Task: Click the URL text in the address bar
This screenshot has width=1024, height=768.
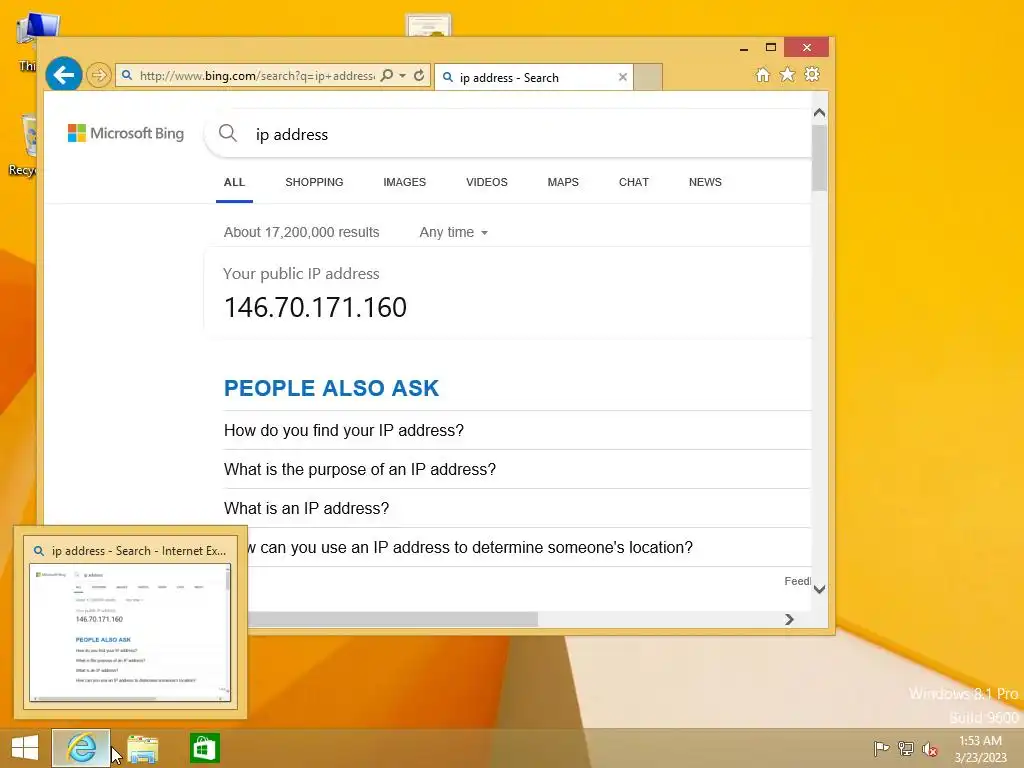Action: (x=257, y=76)
